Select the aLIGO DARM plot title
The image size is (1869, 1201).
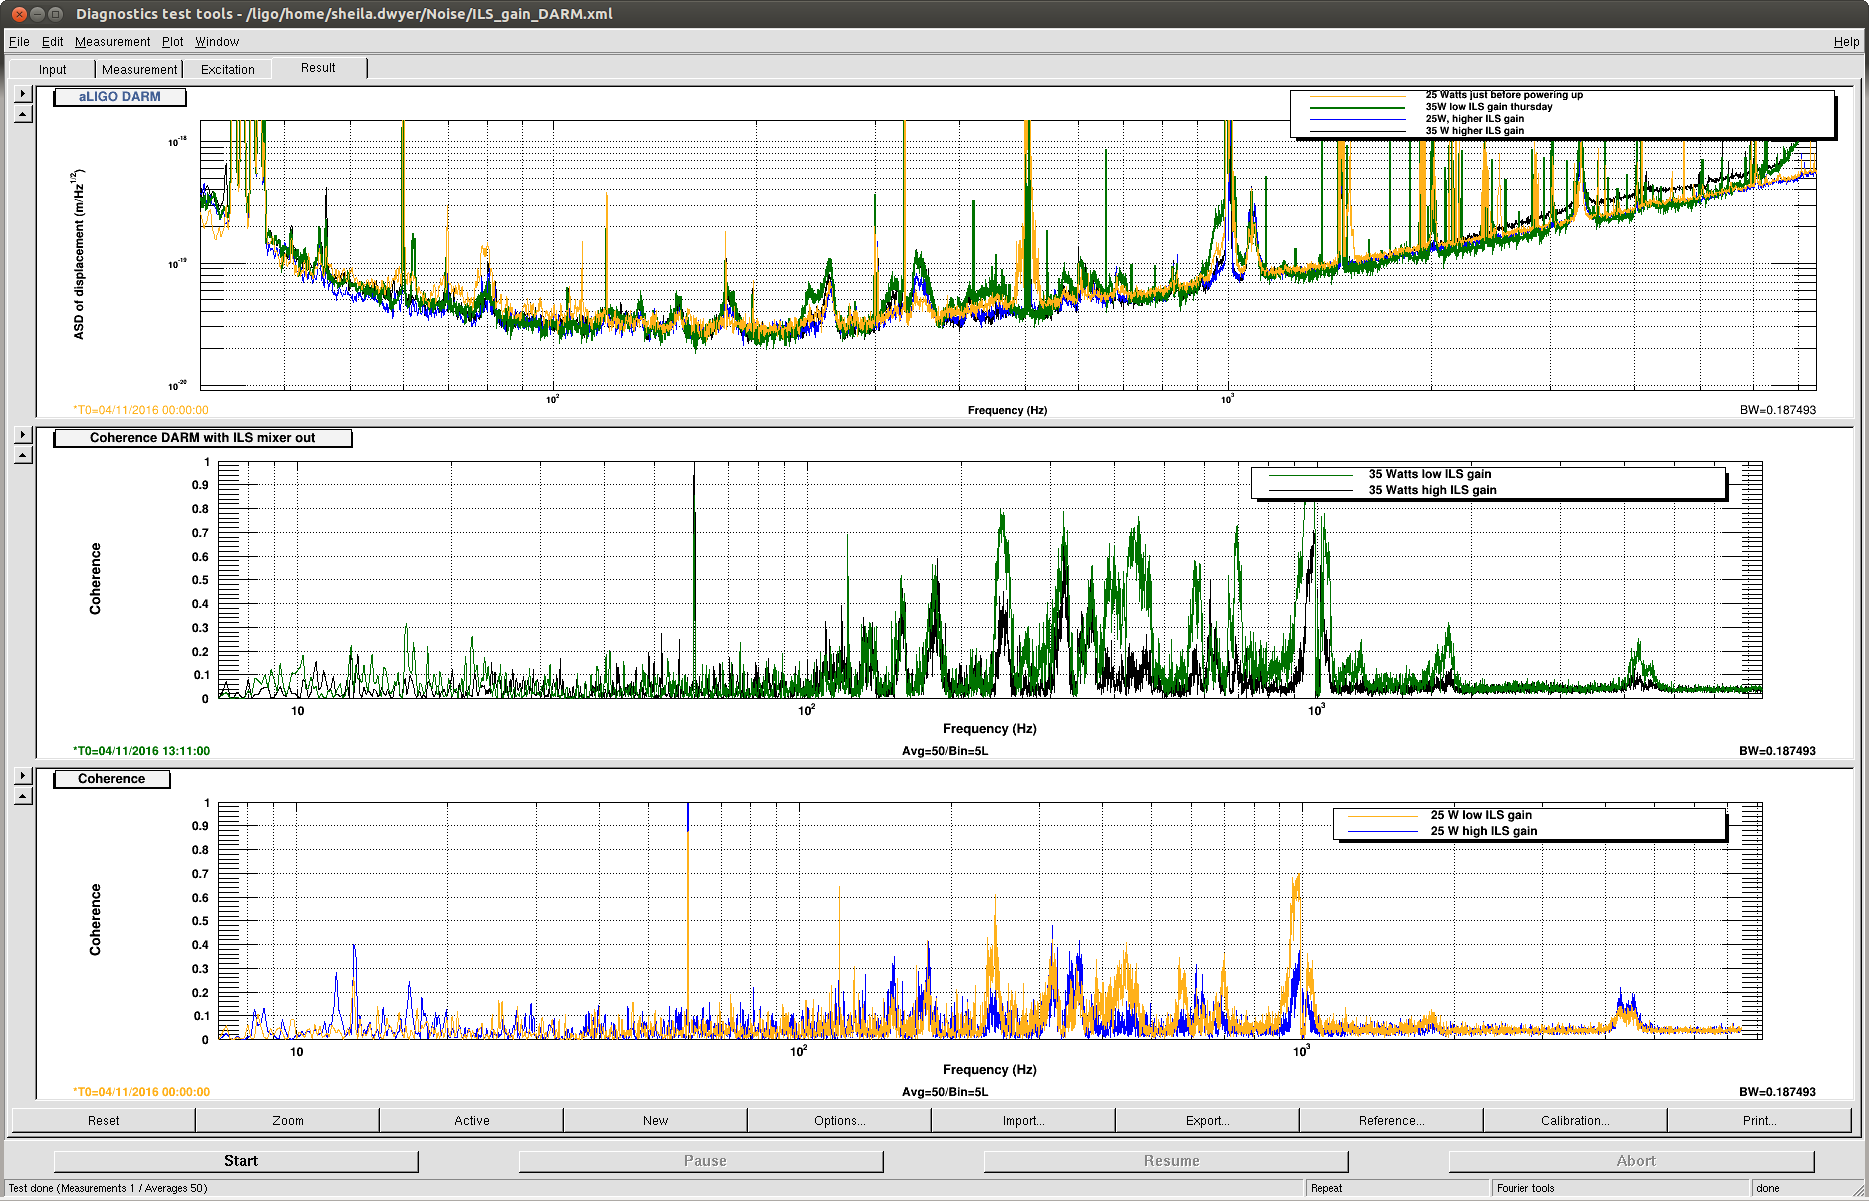pyautogui.click(x=120, y=97)
